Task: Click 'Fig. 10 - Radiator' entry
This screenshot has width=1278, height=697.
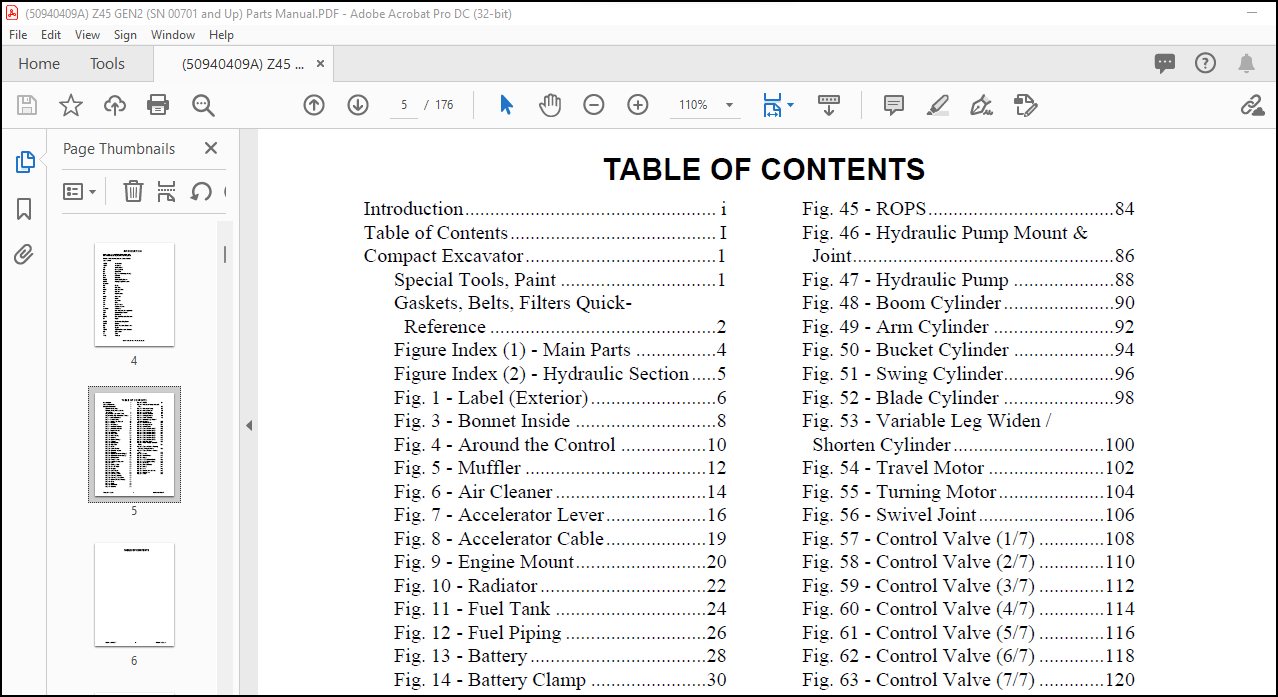Action: [560, 586]
